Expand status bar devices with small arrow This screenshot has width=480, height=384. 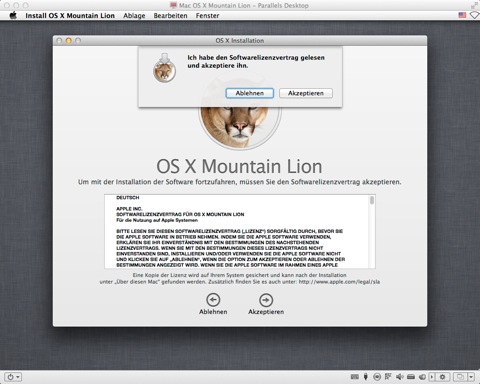pyautogui.click(x=432, y=377)
